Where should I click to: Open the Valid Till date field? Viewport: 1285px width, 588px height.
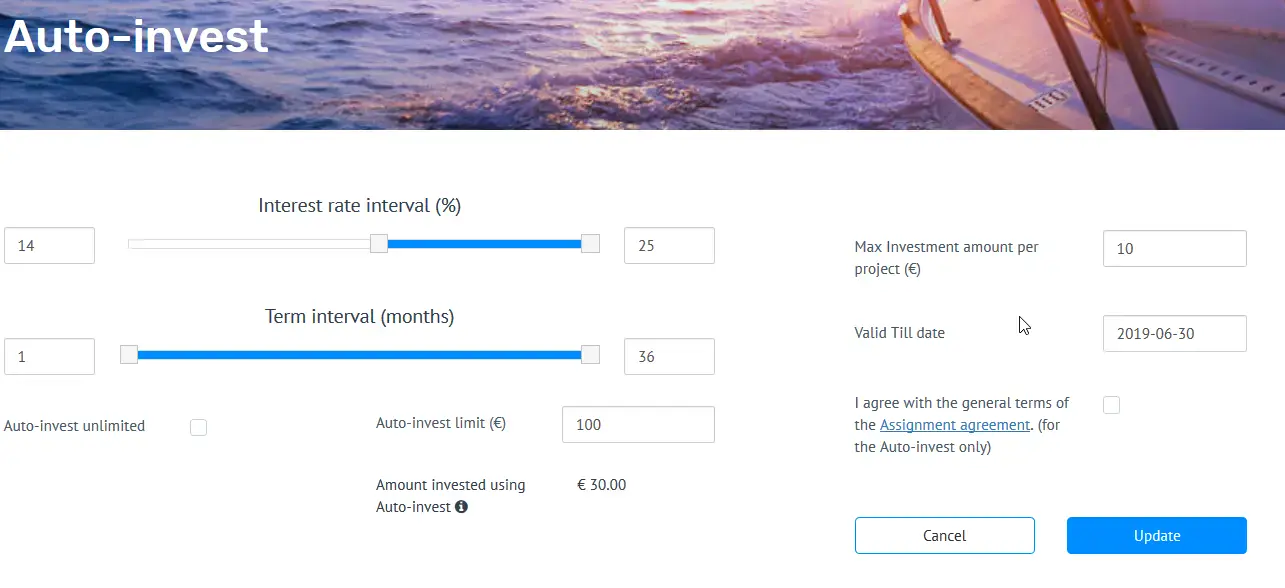tap(1175, 334)
